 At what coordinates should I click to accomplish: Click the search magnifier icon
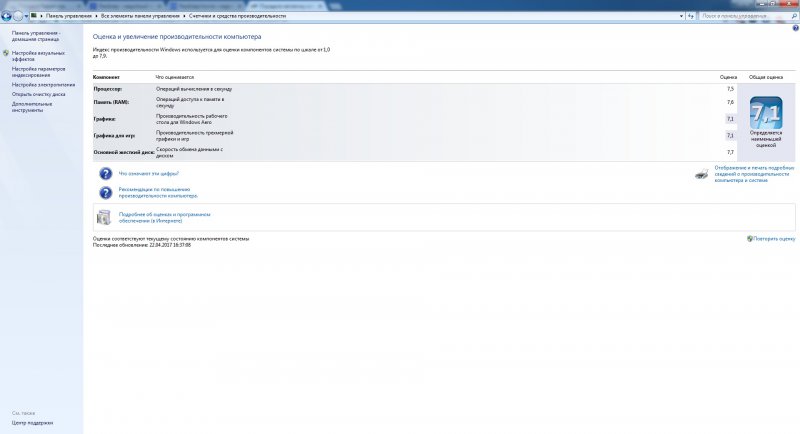click(x=792, y=16)
